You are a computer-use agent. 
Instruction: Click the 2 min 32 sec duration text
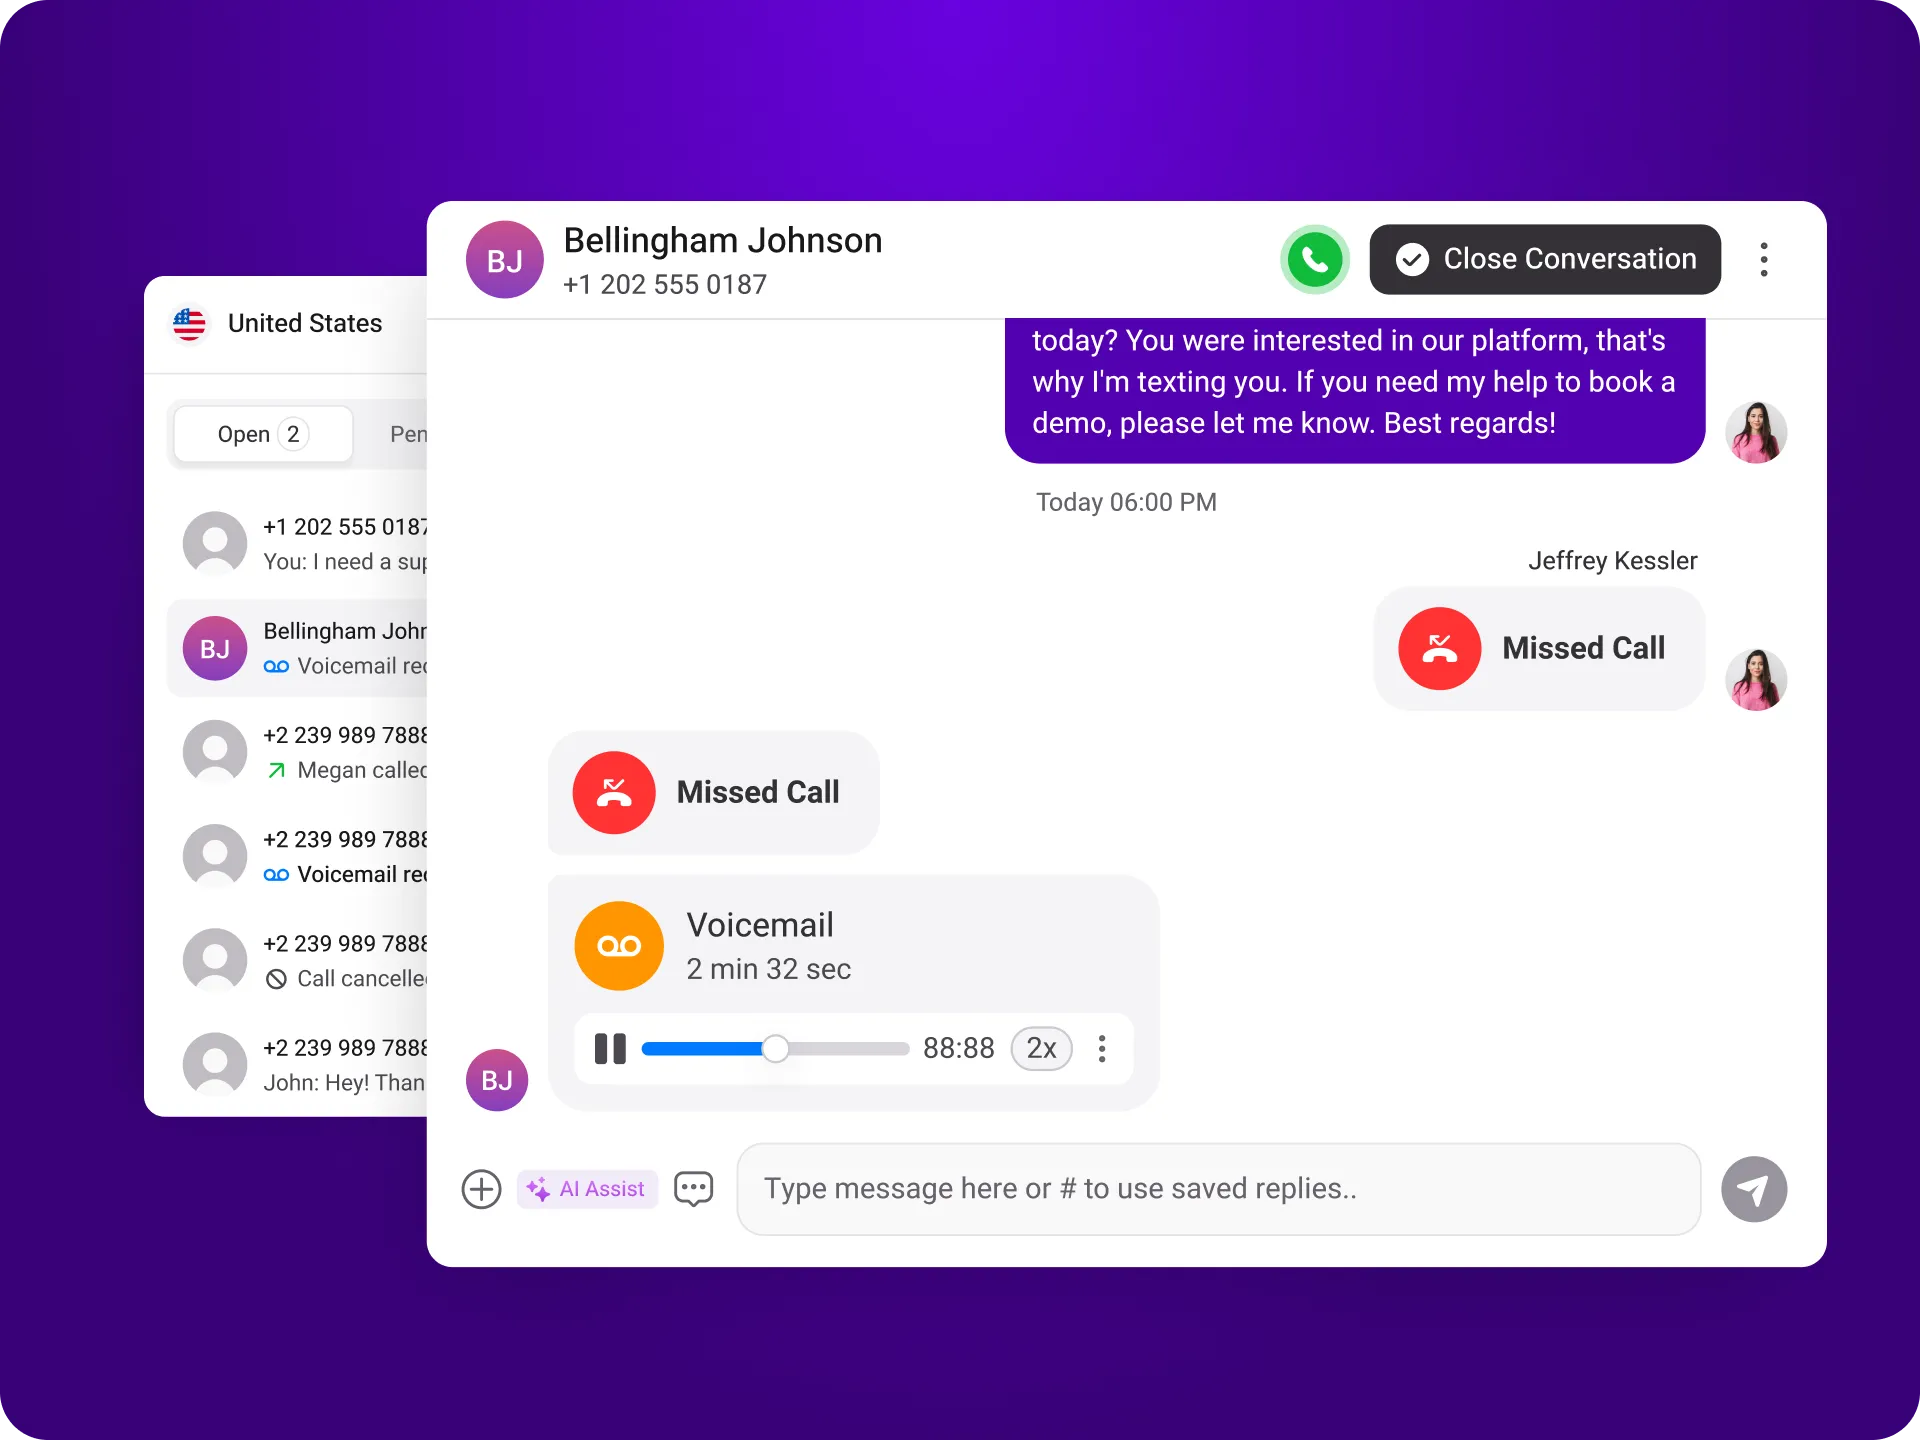(768, 969)
